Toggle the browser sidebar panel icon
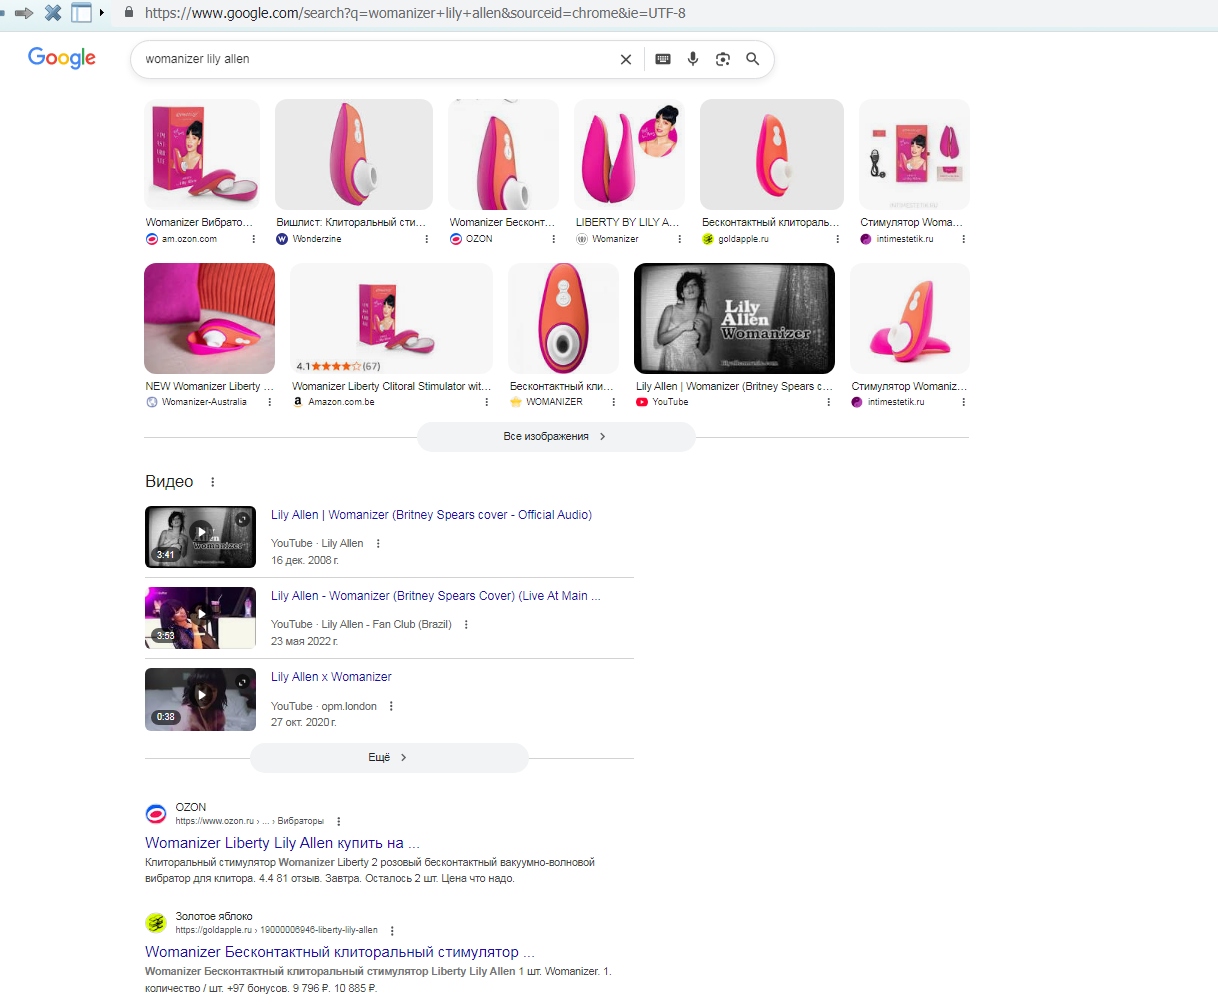Screen dimensions: 1218x1005 click(81, 13)
